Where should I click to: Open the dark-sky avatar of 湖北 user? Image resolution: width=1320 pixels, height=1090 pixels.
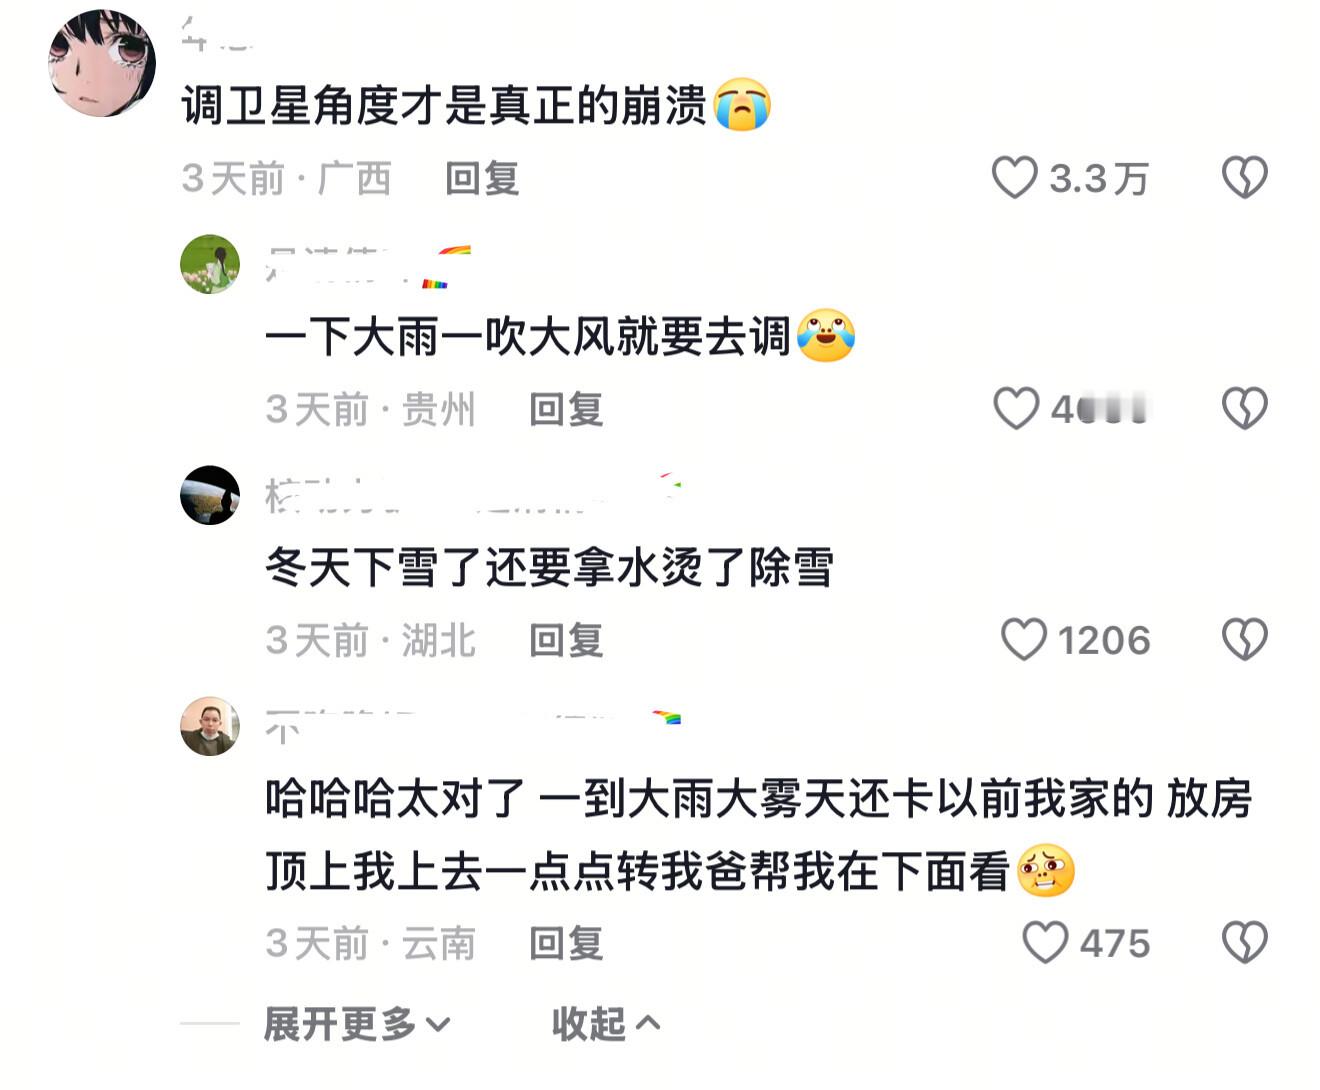(210, 495)
